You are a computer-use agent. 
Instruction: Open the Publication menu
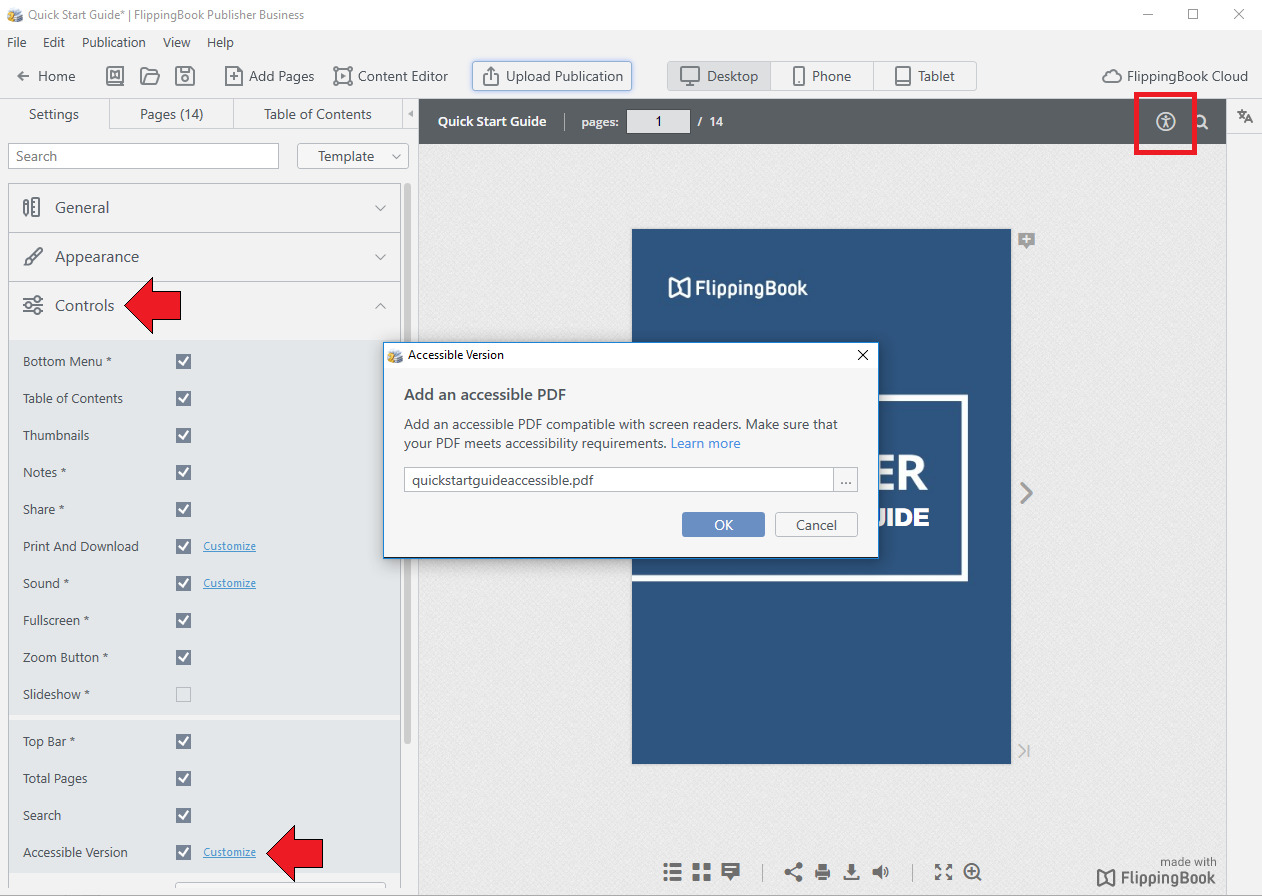(x=114, y=42)
